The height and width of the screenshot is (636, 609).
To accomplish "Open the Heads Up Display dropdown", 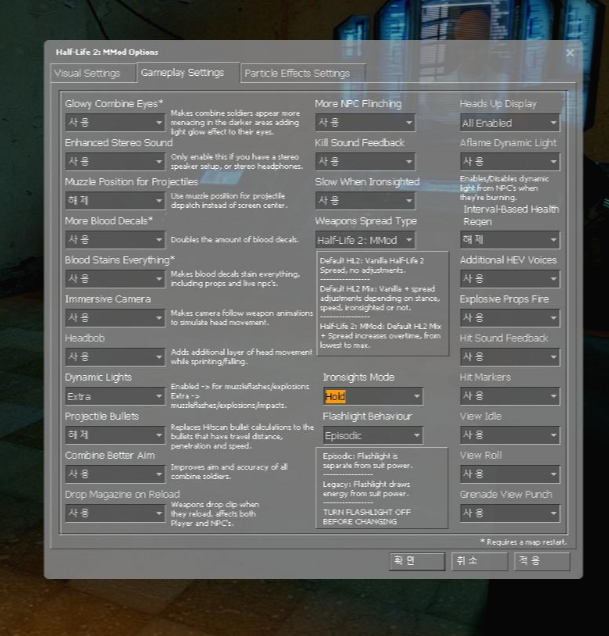I will click(x=510, y=122).
